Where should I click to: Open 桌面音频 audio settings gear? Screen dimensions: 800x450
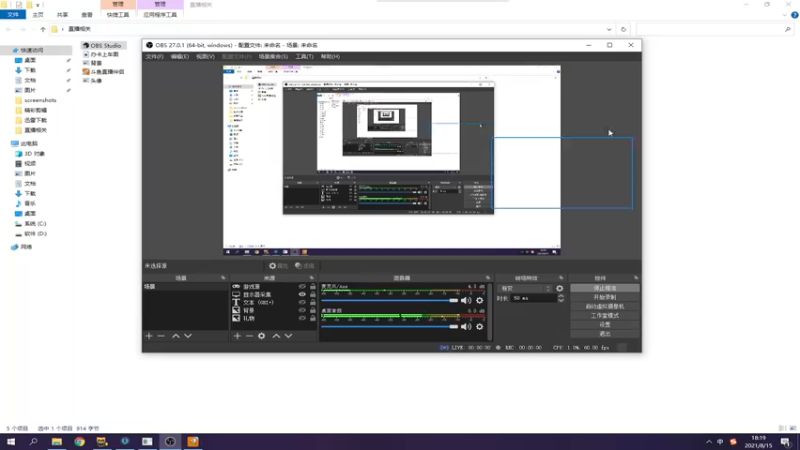(480, 327)
